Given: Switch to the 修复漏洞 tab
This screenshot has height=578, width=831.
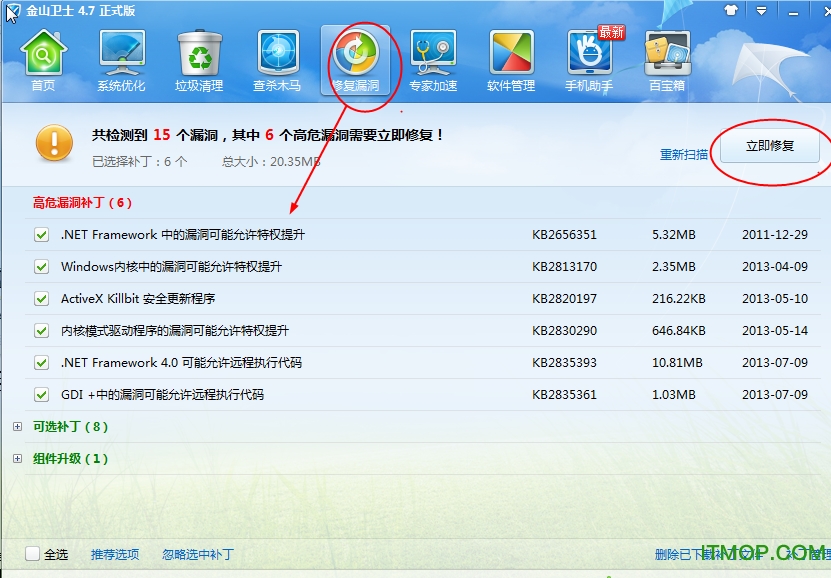Looking at the screenshot, I should tap(355, 58).
